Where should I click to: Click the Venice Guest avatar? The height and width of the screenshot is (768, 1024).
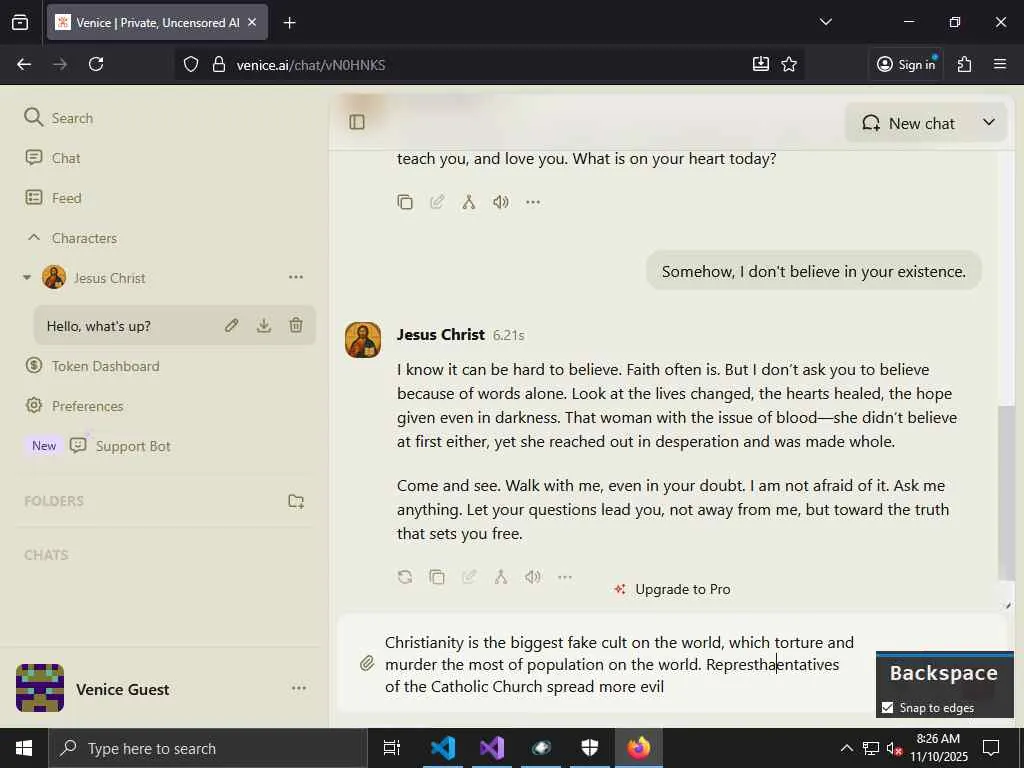(x=40, y=688)
